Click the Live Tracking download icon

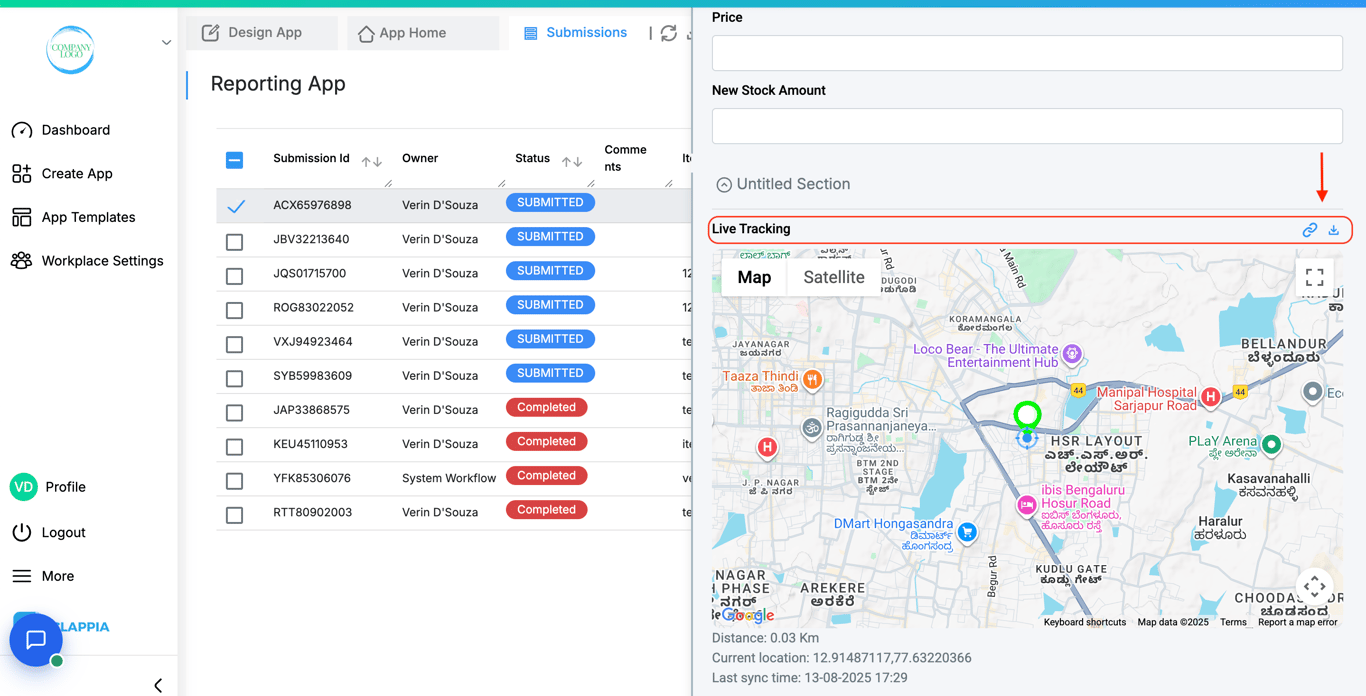[1333, 230]
